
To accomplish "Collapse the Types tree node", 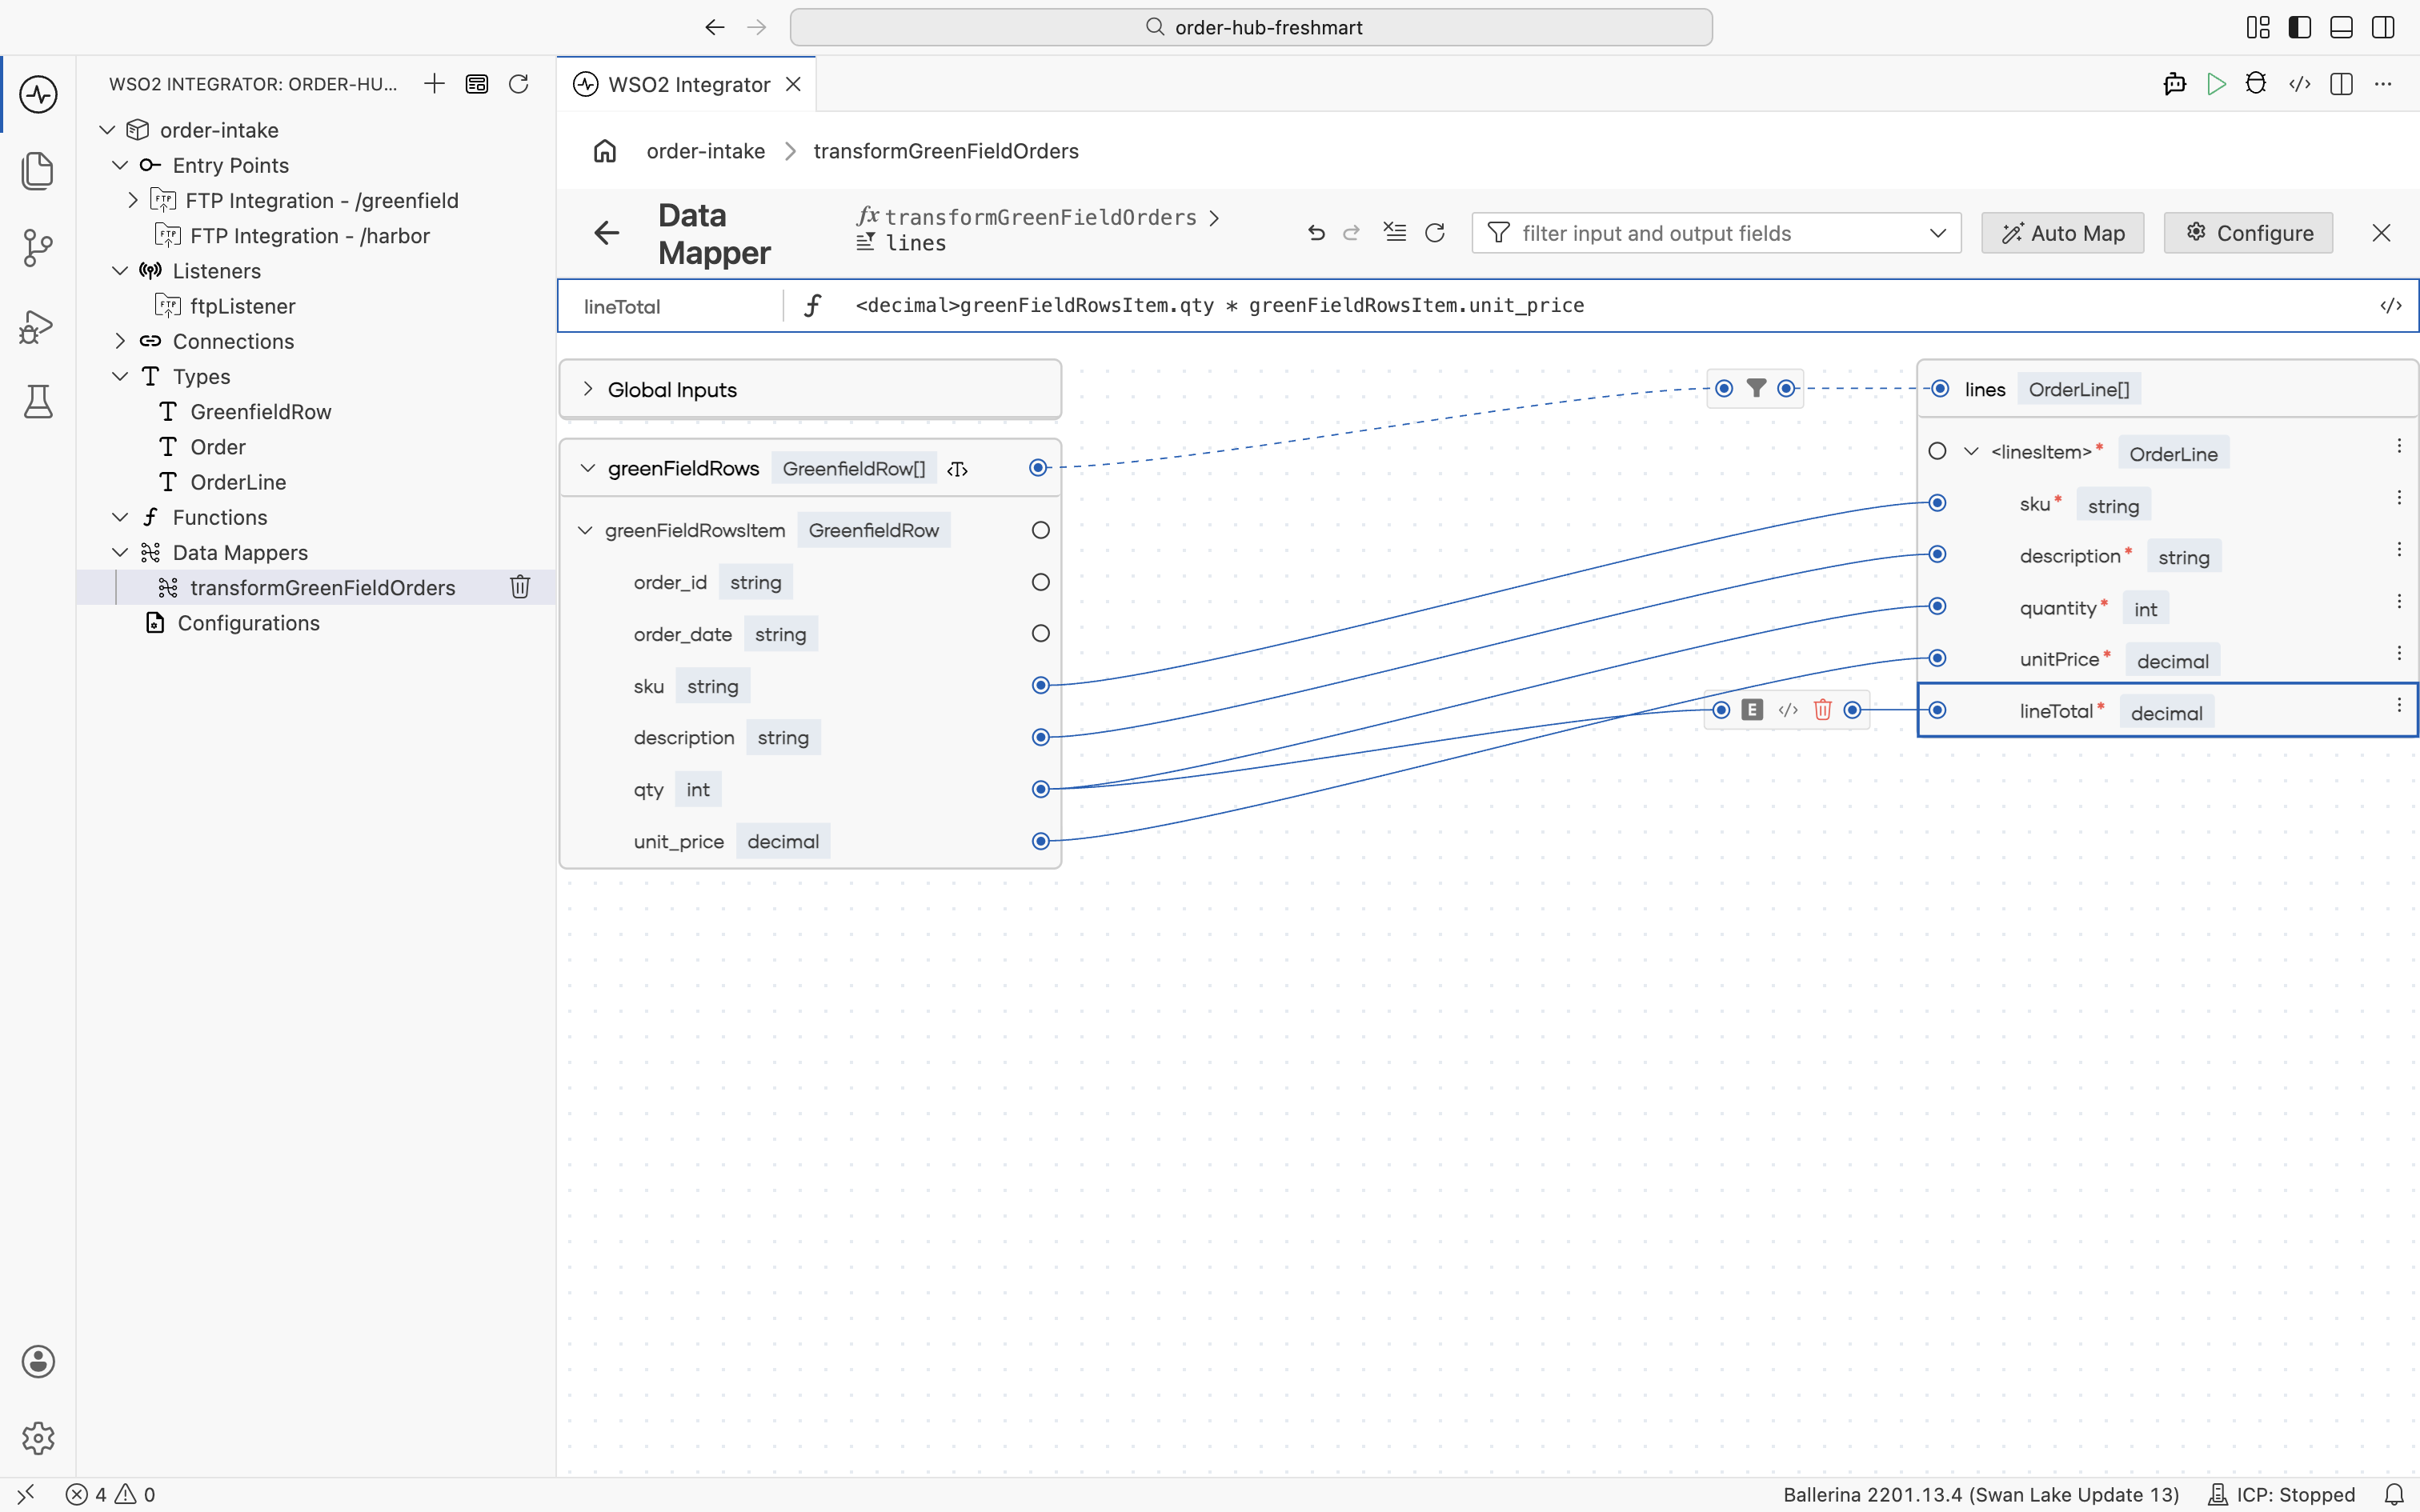I will click(x=120, y=376).
